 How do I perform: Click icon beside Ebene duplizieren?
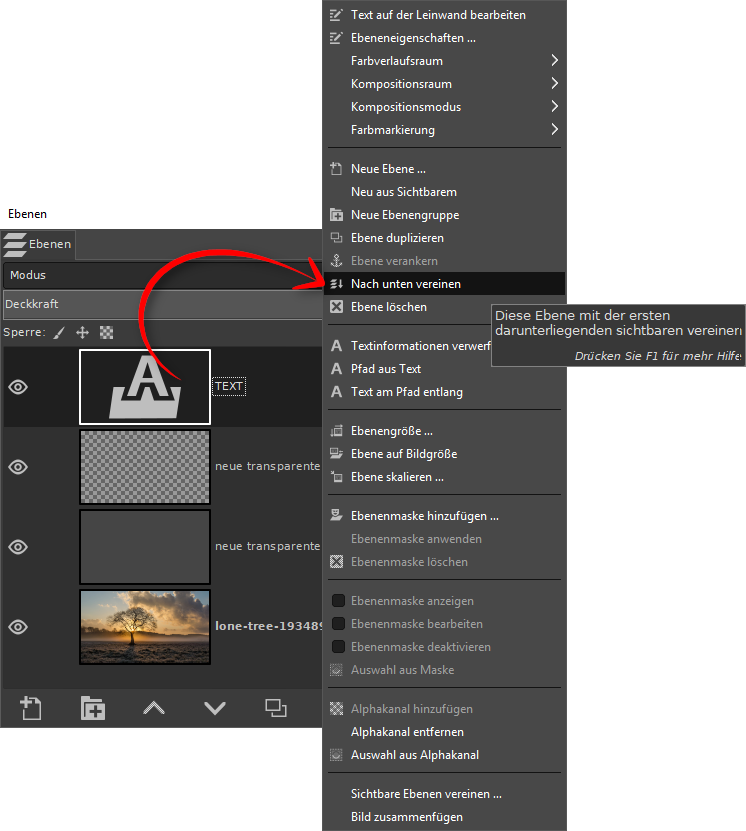pos(336,238)
